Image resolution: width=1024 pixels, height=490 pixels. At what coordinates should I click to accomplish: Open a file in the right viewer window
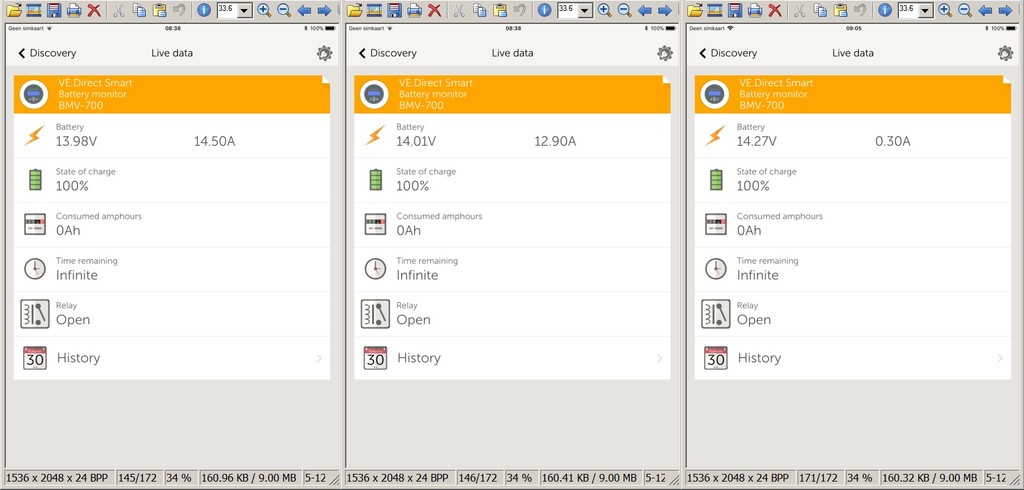(x=695, y=10)
